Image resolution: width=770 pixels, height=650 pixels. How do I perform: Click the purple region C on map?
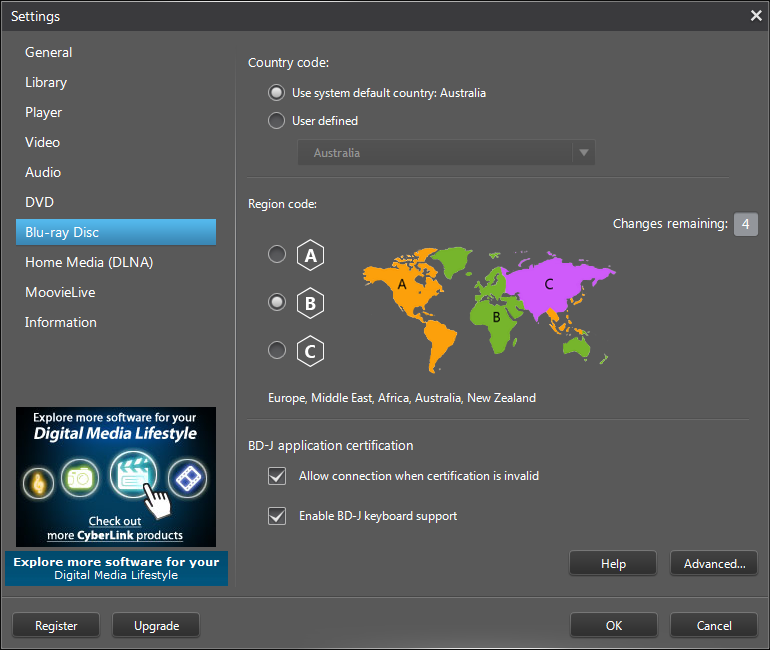548,283
